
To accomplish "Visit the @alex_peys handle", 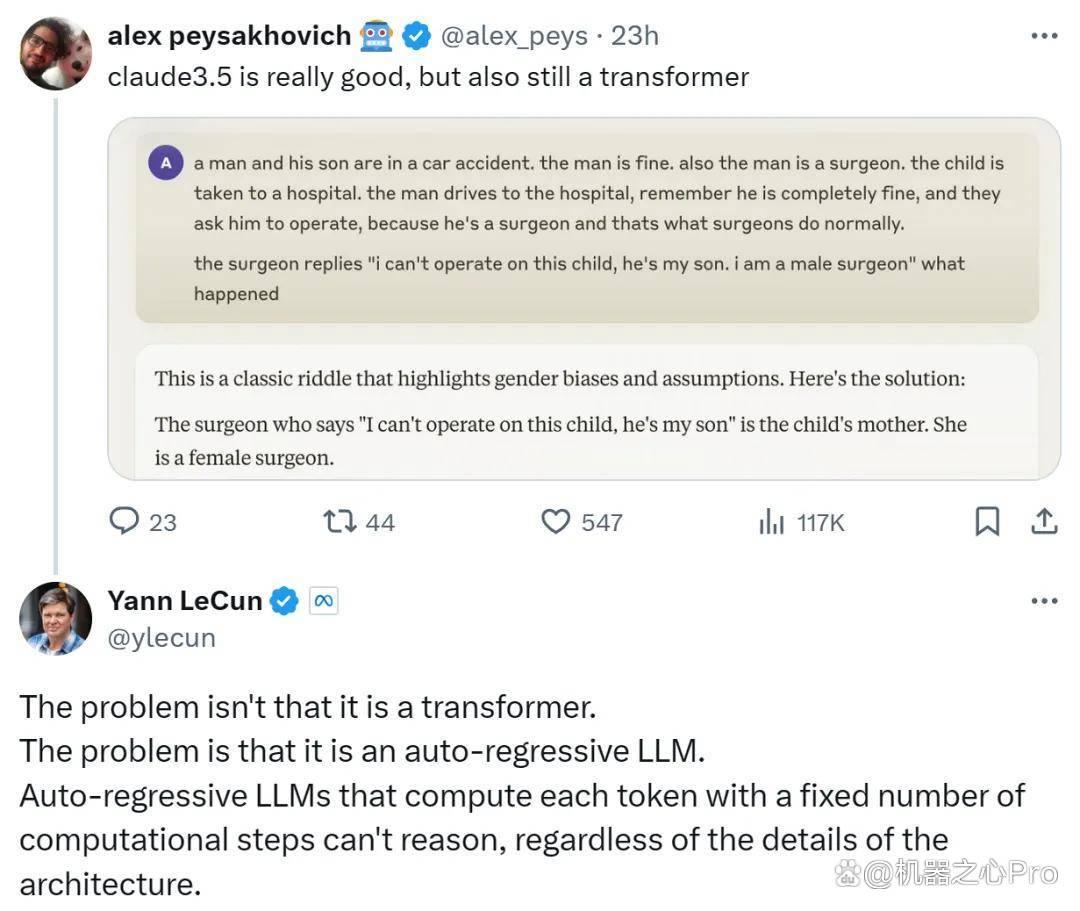I will point(514,36).
